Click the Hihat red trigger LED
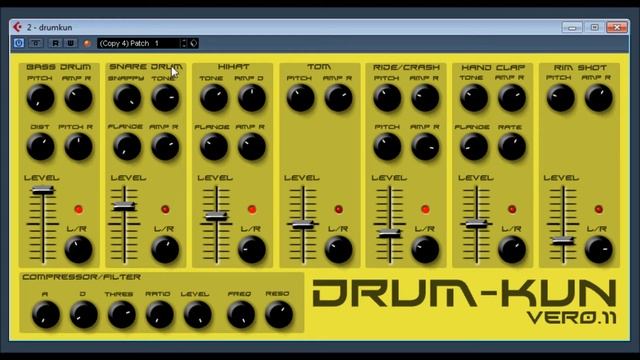This screenshot has width=640, height=360. pyautogui.click(x=252, y=209)
